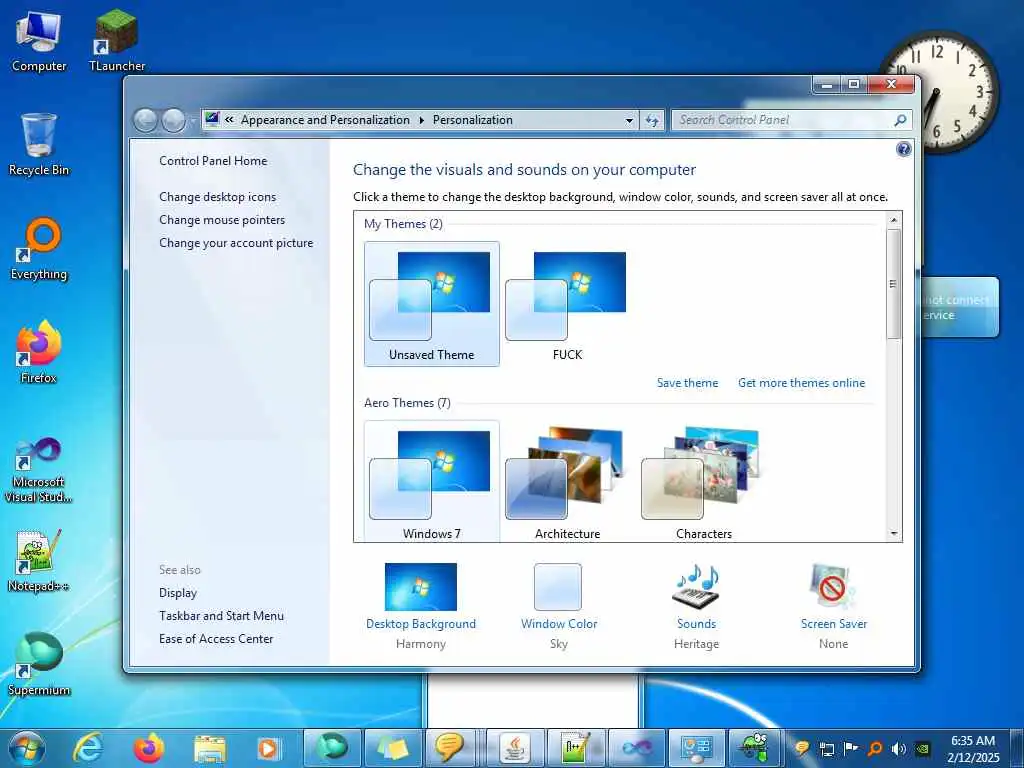Expand the breadcrumb arrow after Appearance and Personalization
This screenshot has height=768, width=1024.
(421, 120)
